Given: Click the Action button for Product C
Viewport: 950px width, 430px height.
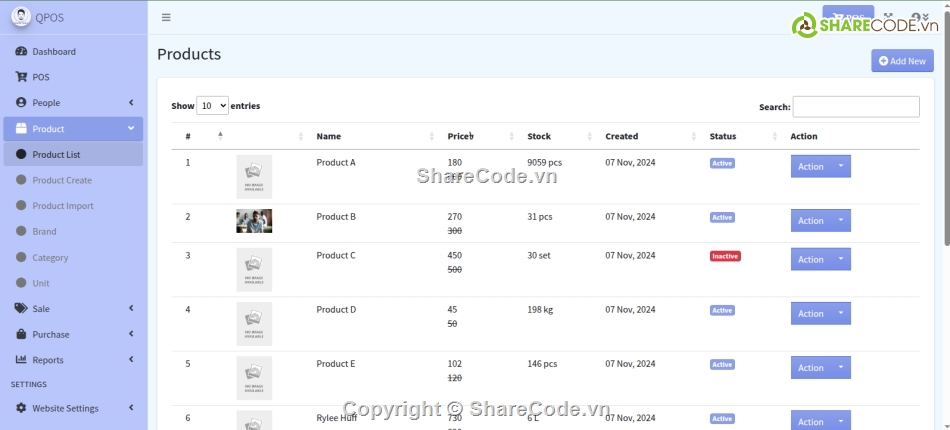Looking at the screenshot, I should [x=811, y=259].
